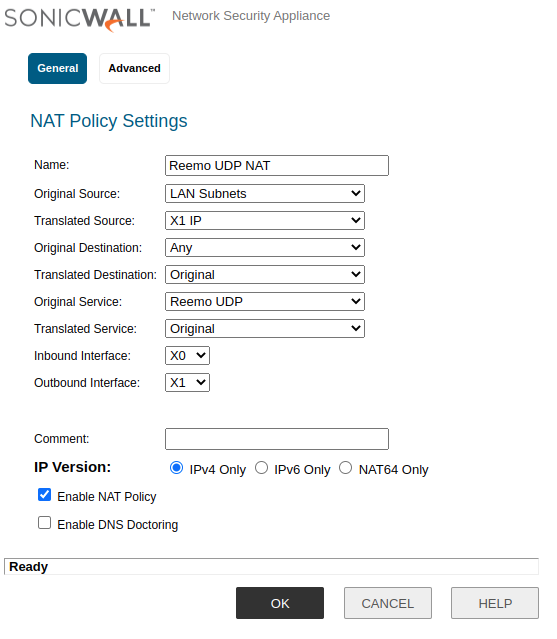Image resolution: width=557 pixels, height=639 pixels.
Task: Switch to the Advanced tab
Action: pyautogui.click(x=134, y=68)
